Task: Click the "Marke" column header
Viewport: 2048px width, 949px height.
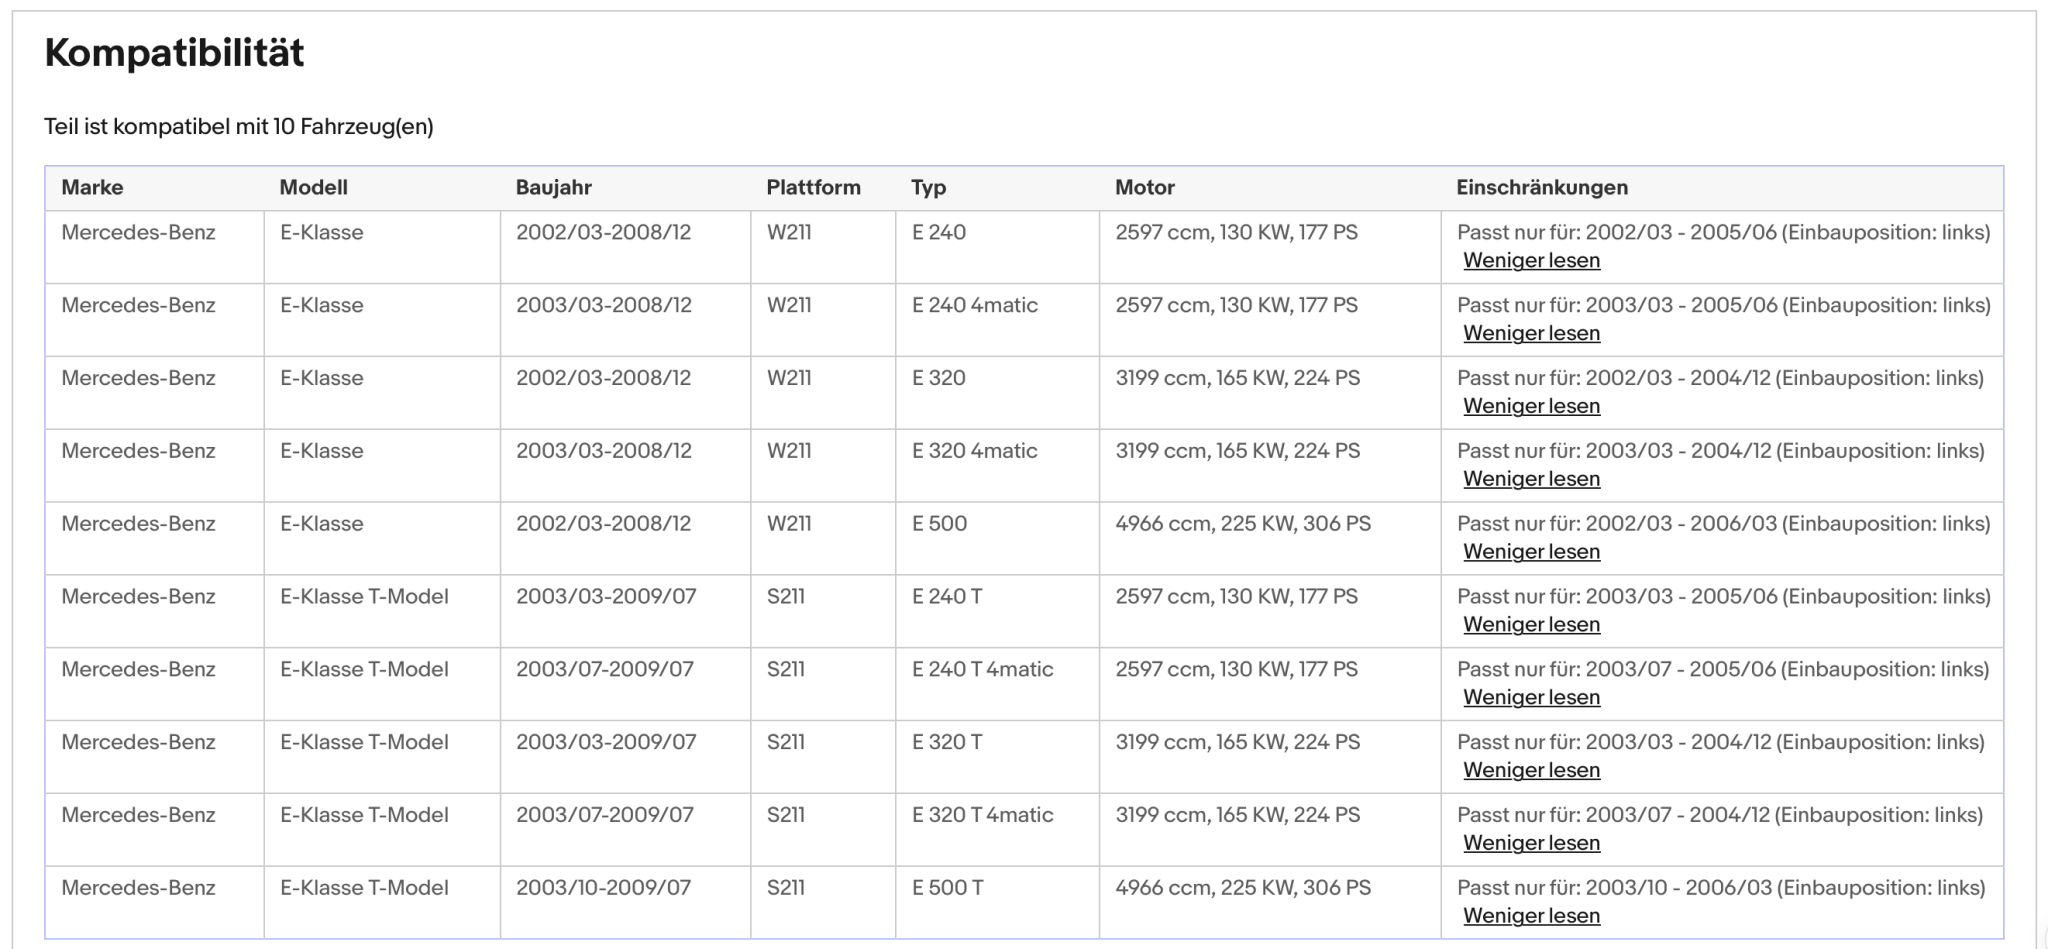Action: [92, 187]
